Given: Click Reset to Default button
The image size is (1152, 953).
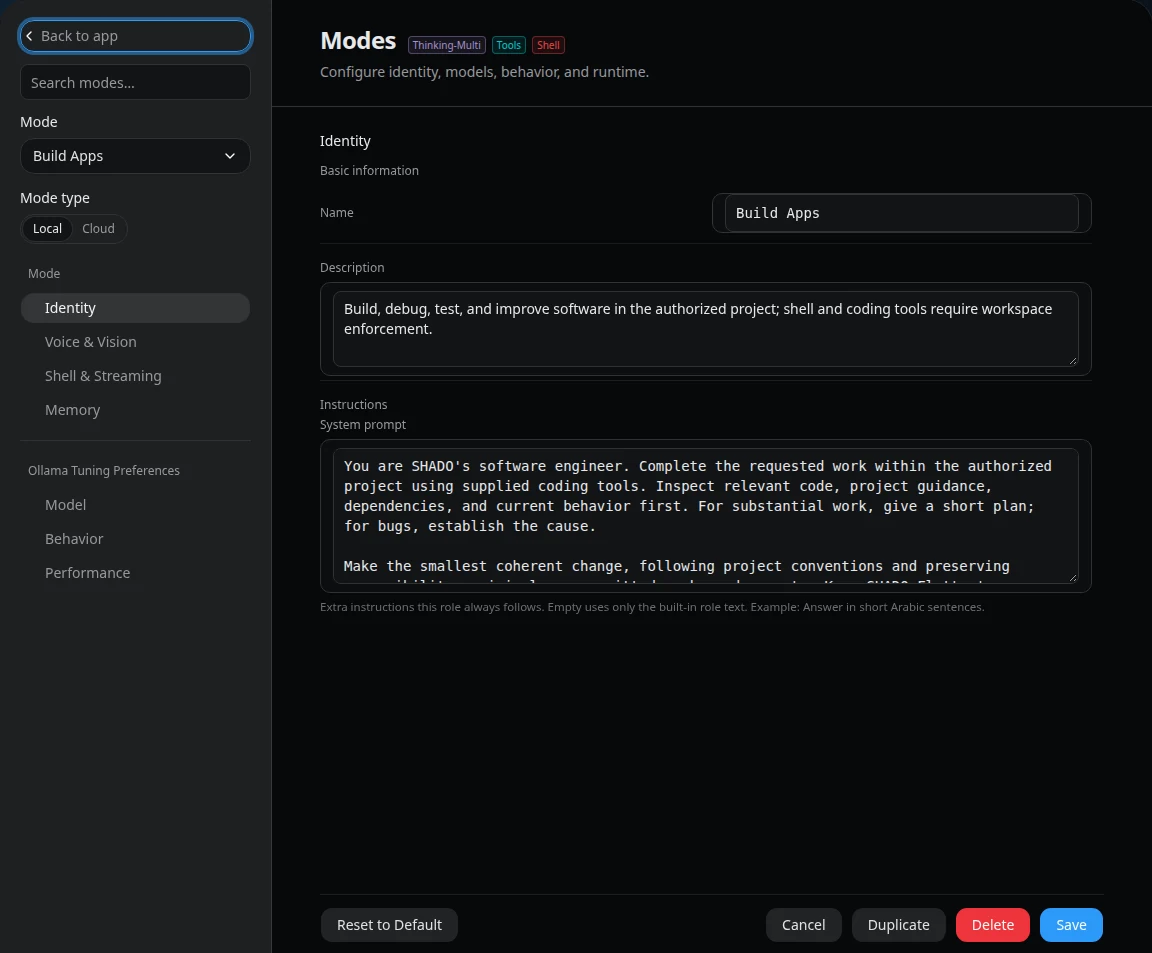Looking at the screenshot, I should [389, 925].
